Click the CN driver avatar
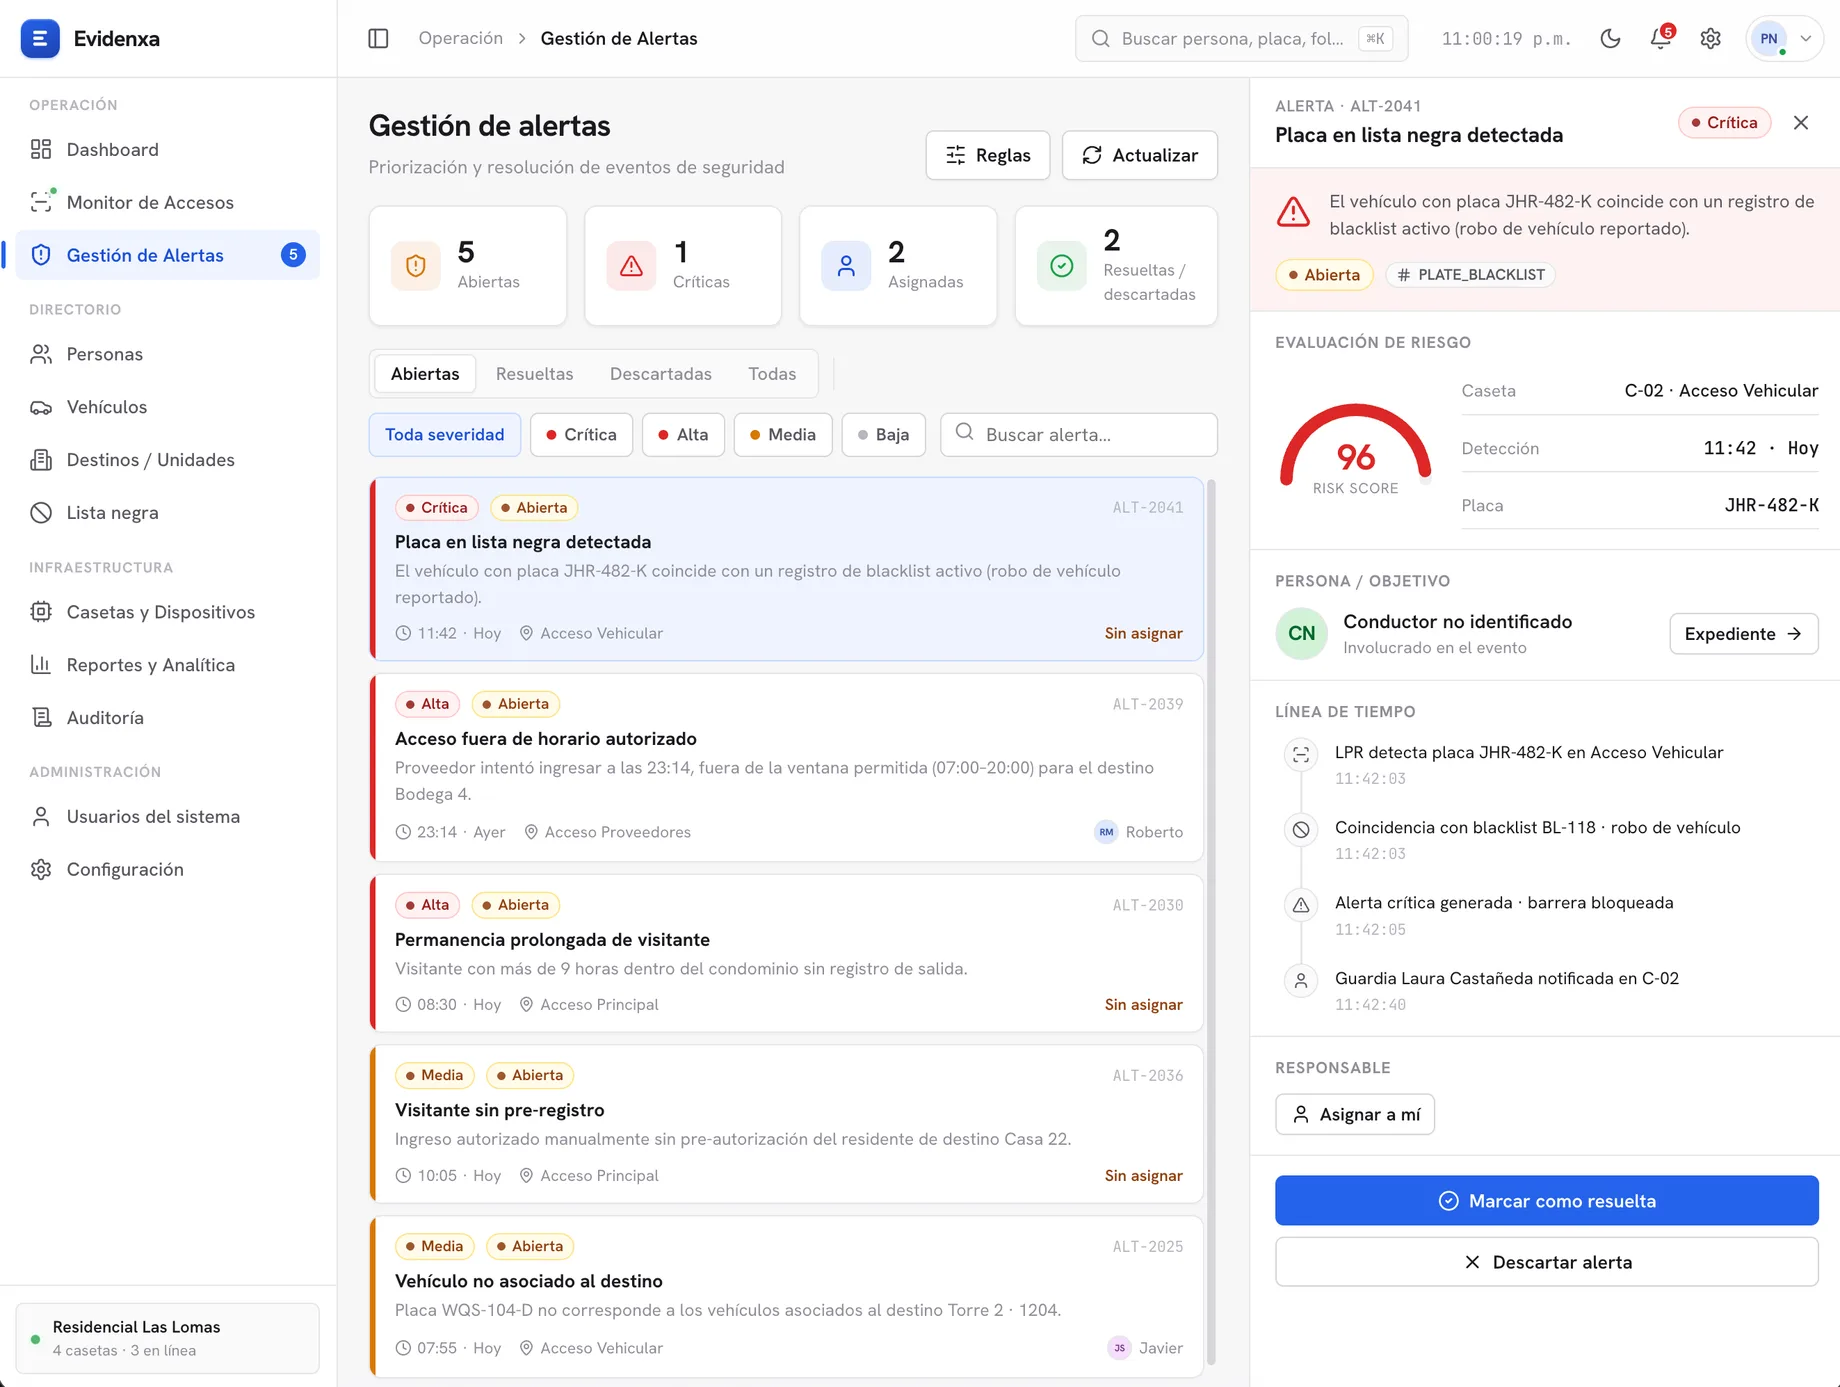Screen dimensions: 1840x1387 click(1301, 633)
